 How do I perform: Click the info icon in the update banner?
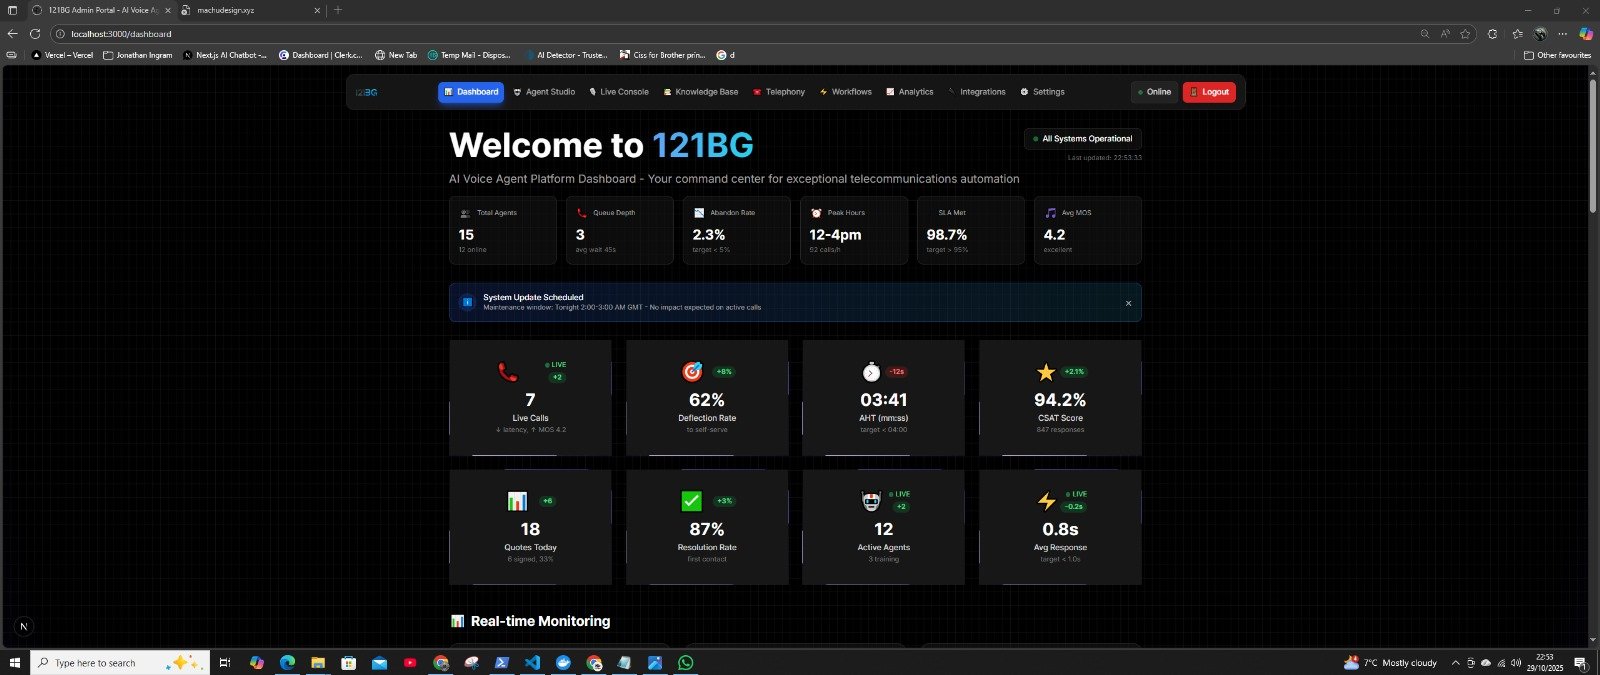point(467,302)
